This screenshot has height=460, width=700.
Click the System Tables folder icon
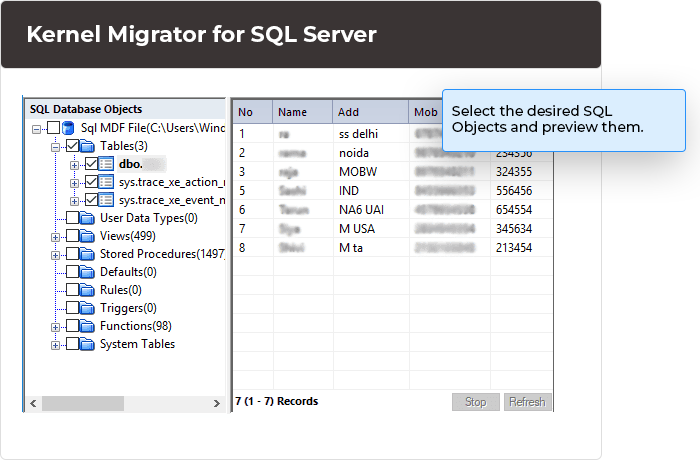coord(87,344)
